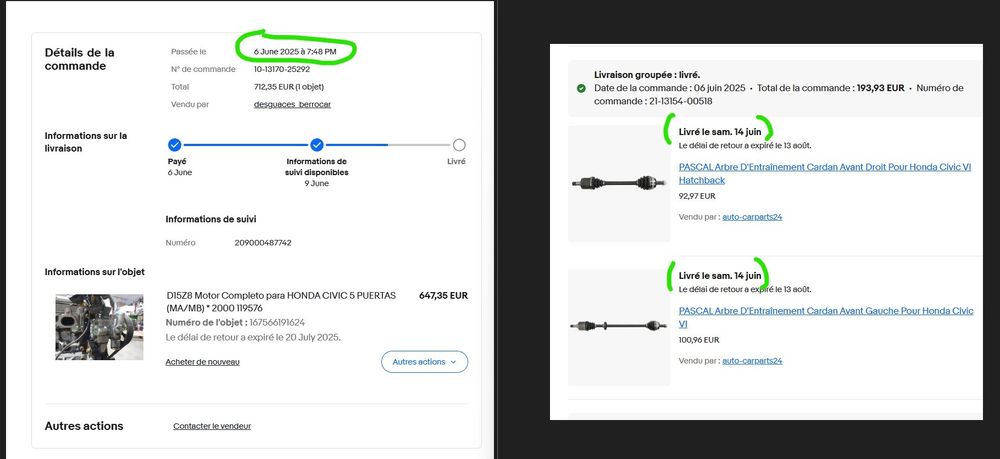The image size is (1000, 459).
Task: Select Livraison groupée : livré. heading
Action: point(647,75)
